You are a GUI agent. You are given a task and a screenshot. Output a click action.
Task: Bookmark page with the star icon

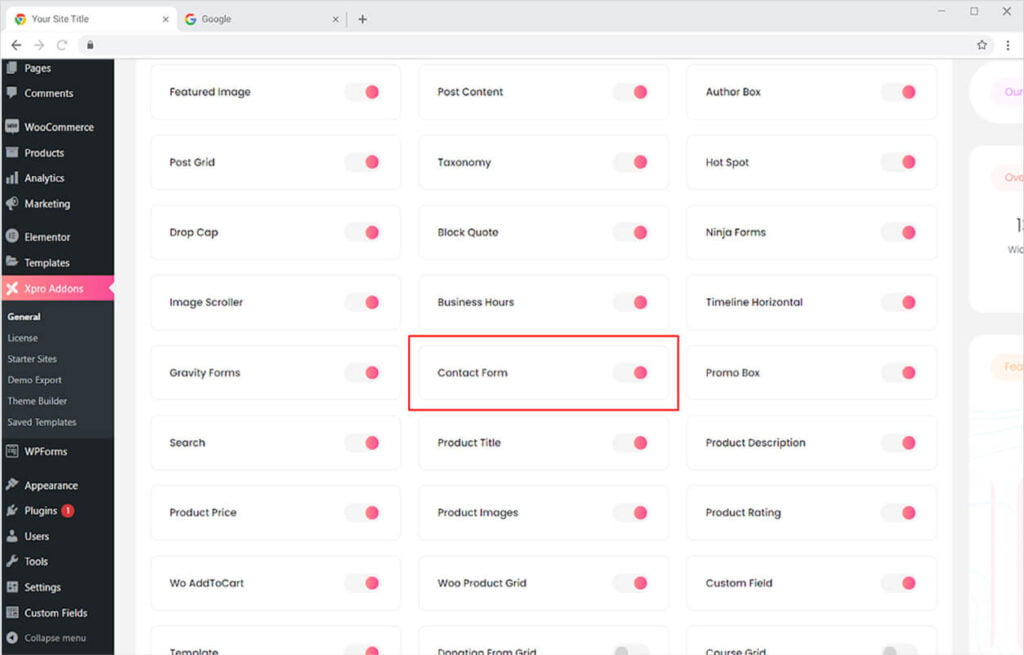tap(982, 45)
